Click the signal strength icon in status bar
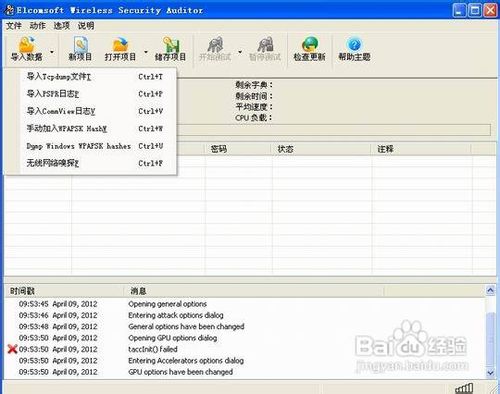 pos(464,389)
